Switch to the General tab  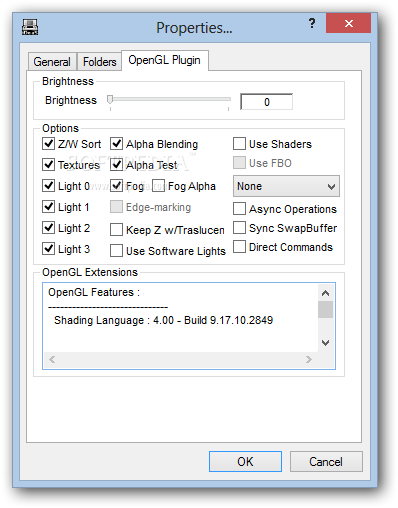[52, 62]
